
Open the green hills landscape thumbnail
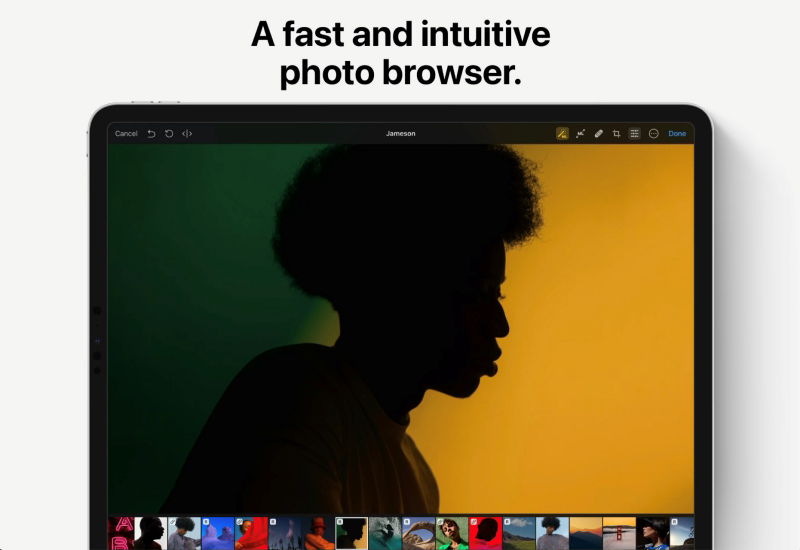point(519,533)
